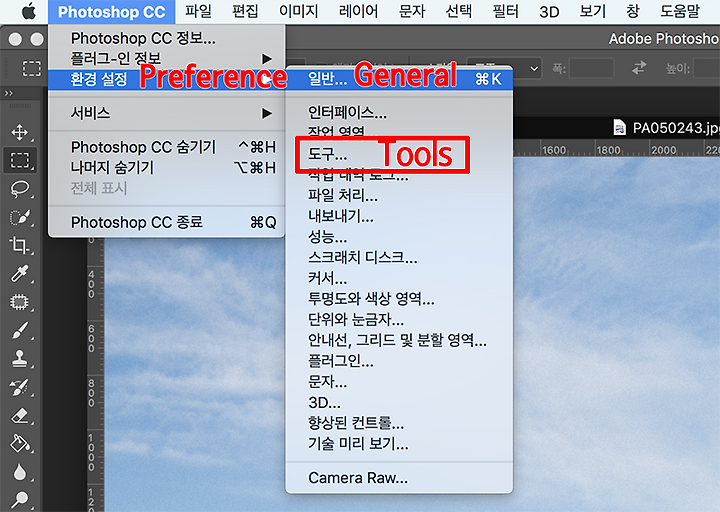Screen dimensions: 720x512
Task: Click the PA050243.jpg document tab
Action: 667,127
